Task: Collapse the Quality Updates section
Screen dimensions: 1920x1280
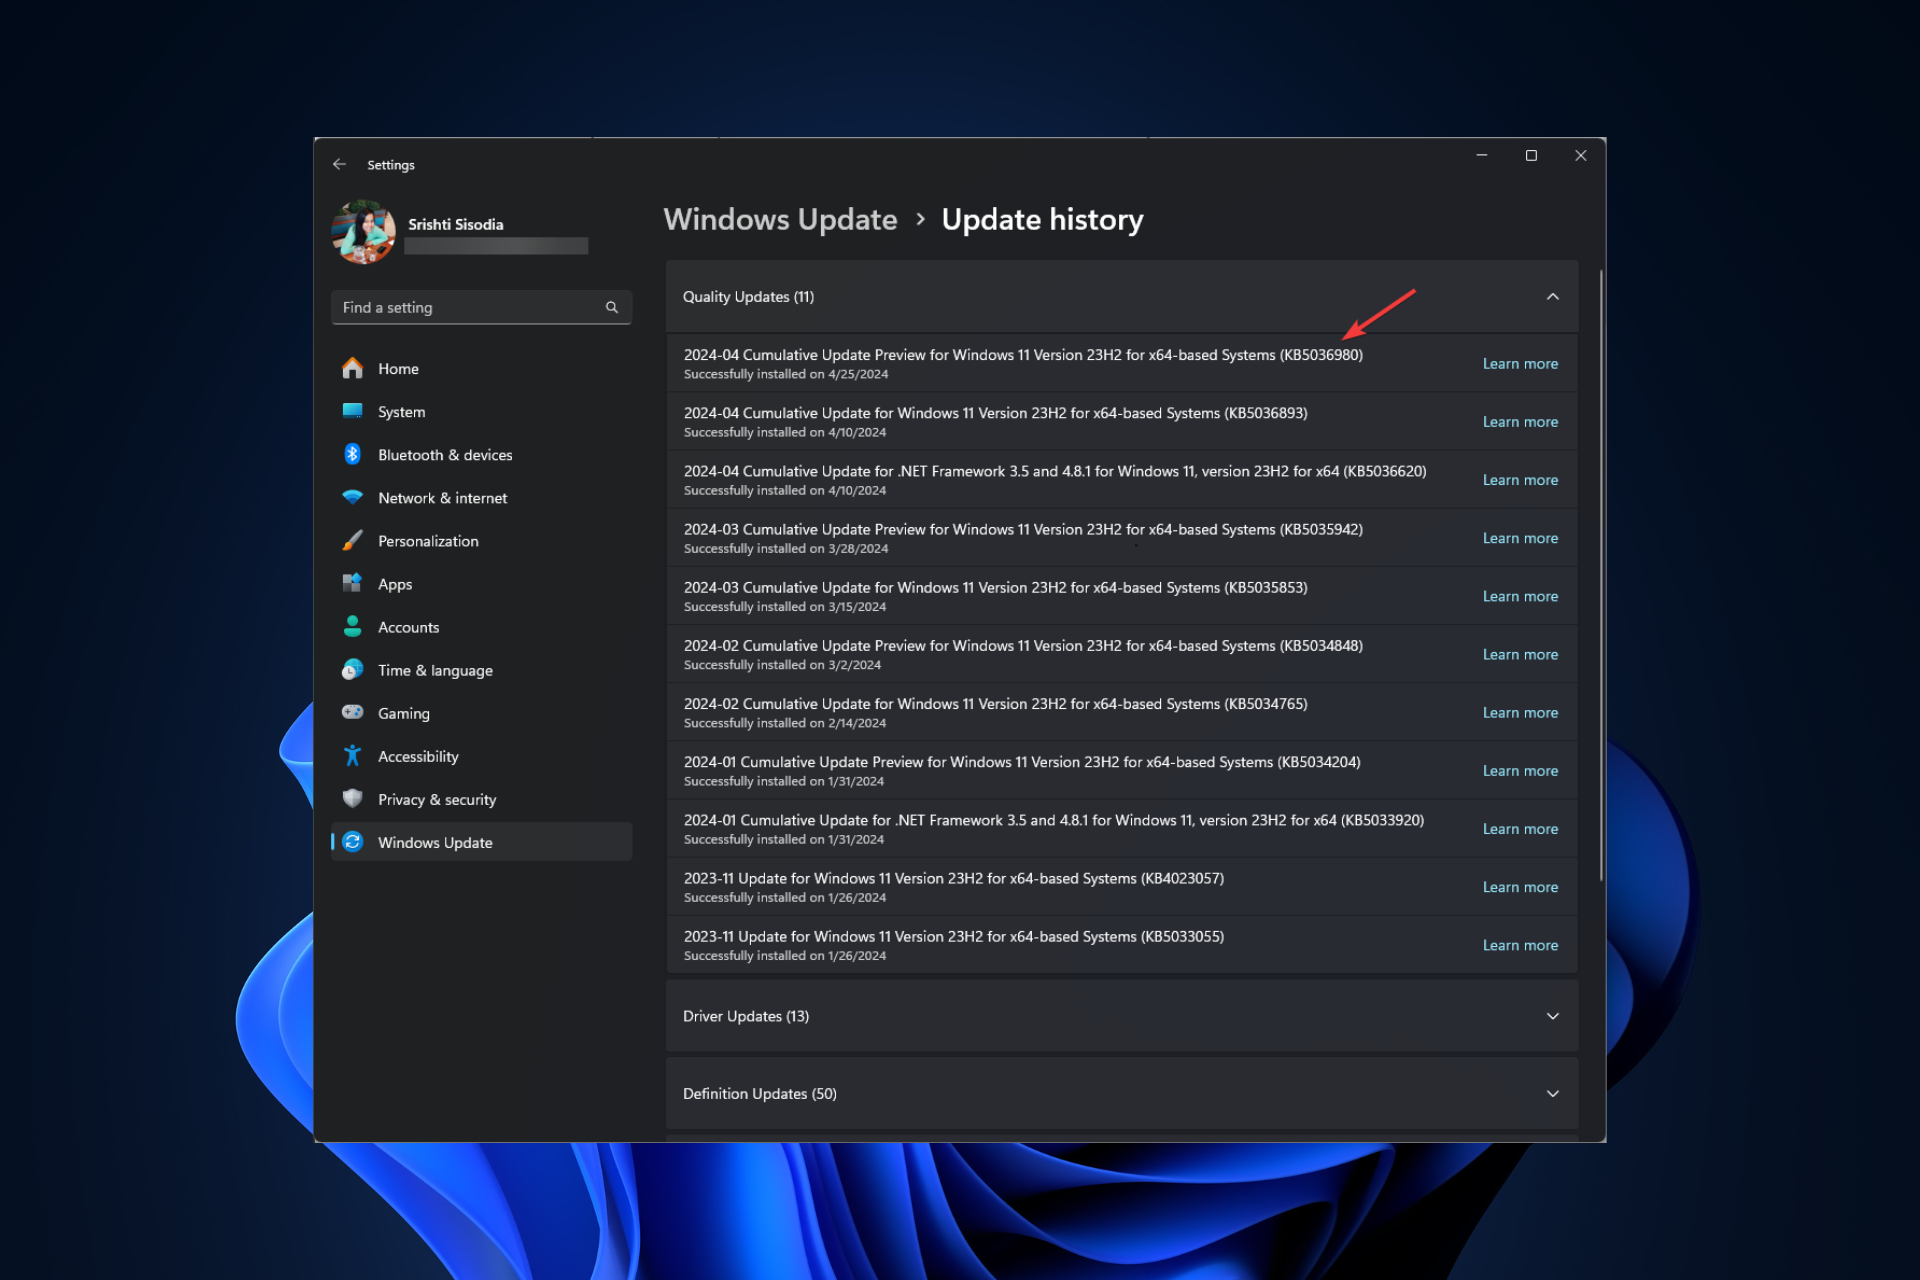Action: click(1553, 296)
